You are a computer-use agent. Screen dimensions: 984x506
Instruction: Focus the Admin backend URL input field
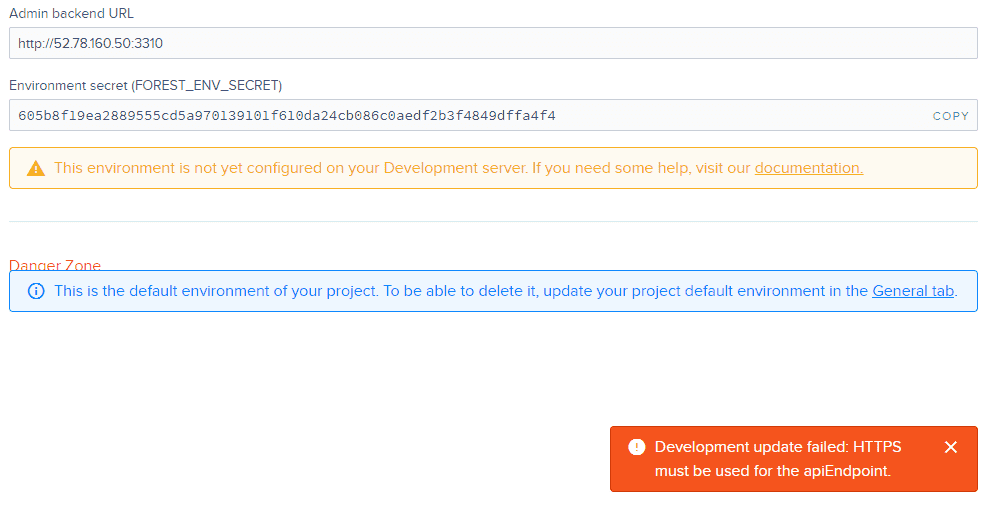click(x=493, y=43)
